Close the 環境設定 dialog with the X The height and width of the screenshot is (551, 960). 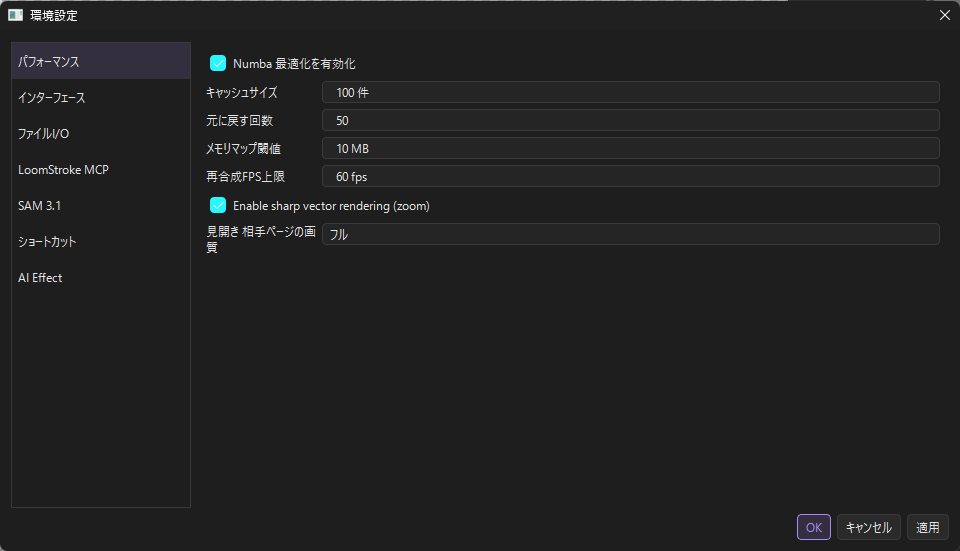945,15
